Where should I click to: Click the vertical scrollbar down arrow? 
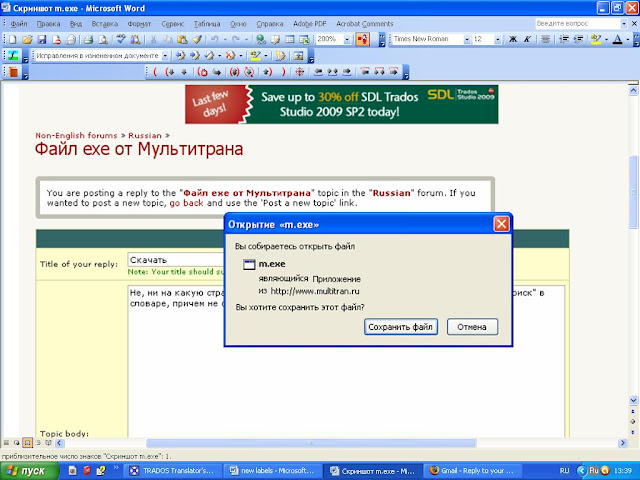633,400
